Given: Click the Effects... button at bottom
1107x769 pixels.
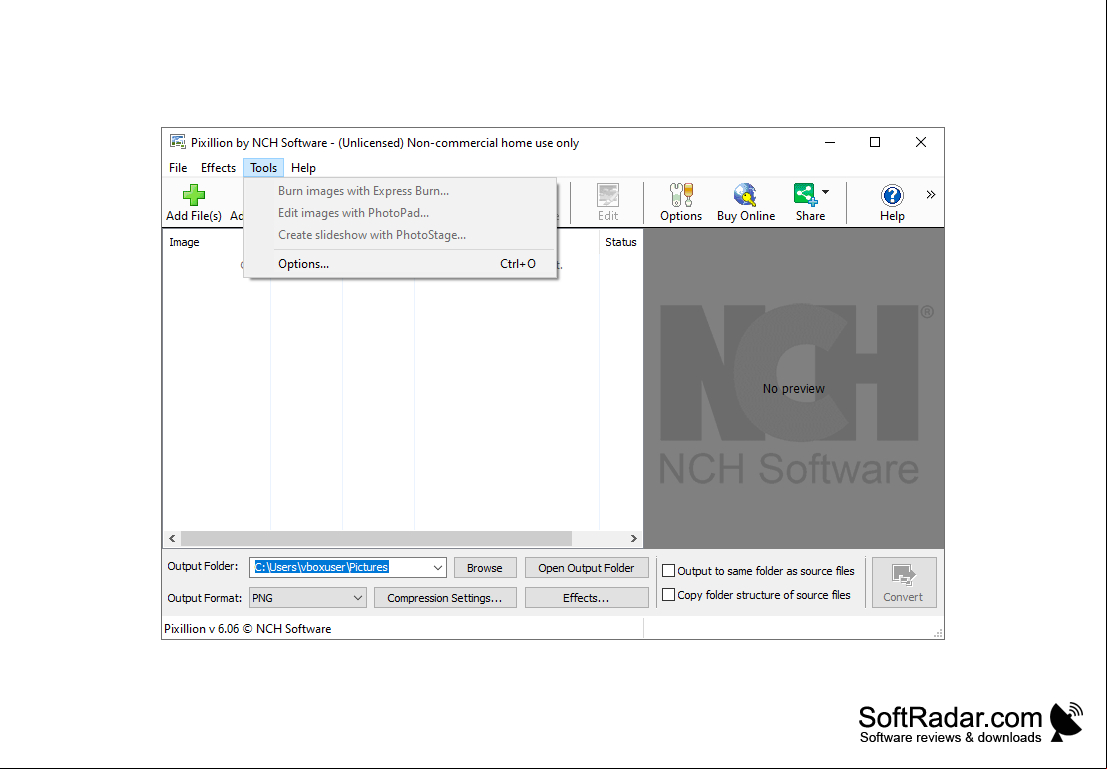Looking at the screenshot, I should click(586, 598).
